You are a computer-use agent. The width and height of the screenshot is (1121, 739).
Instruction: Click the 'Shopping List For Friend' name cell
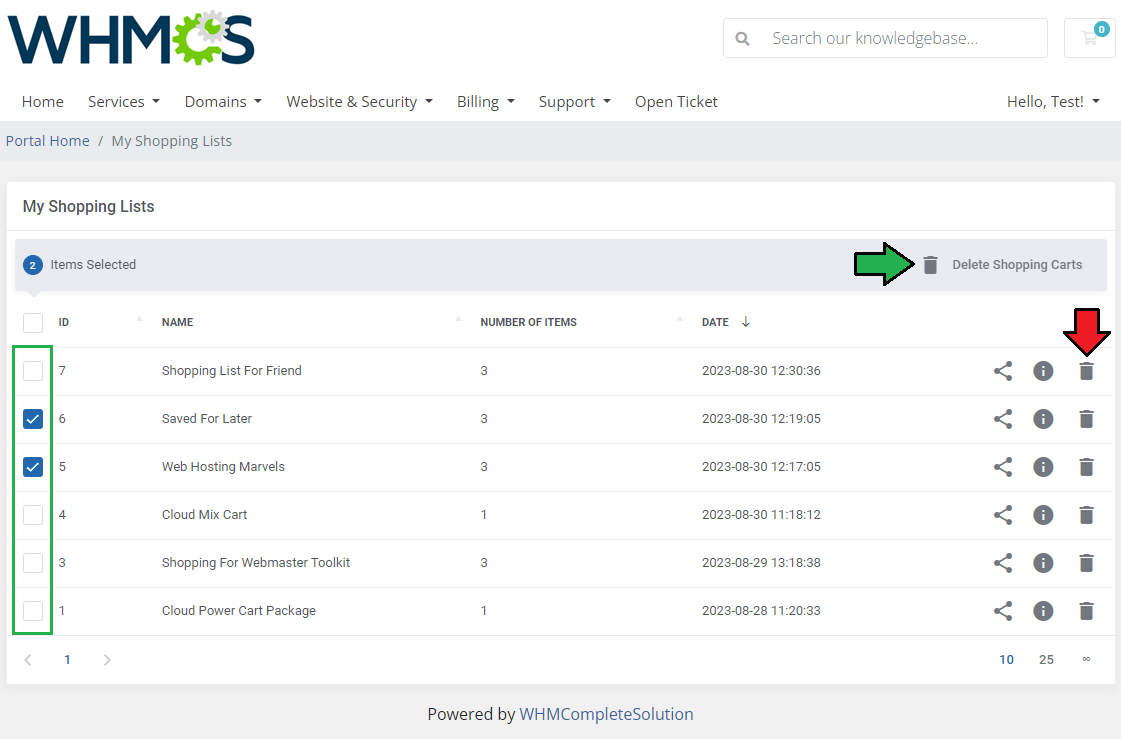coord(232,371)
